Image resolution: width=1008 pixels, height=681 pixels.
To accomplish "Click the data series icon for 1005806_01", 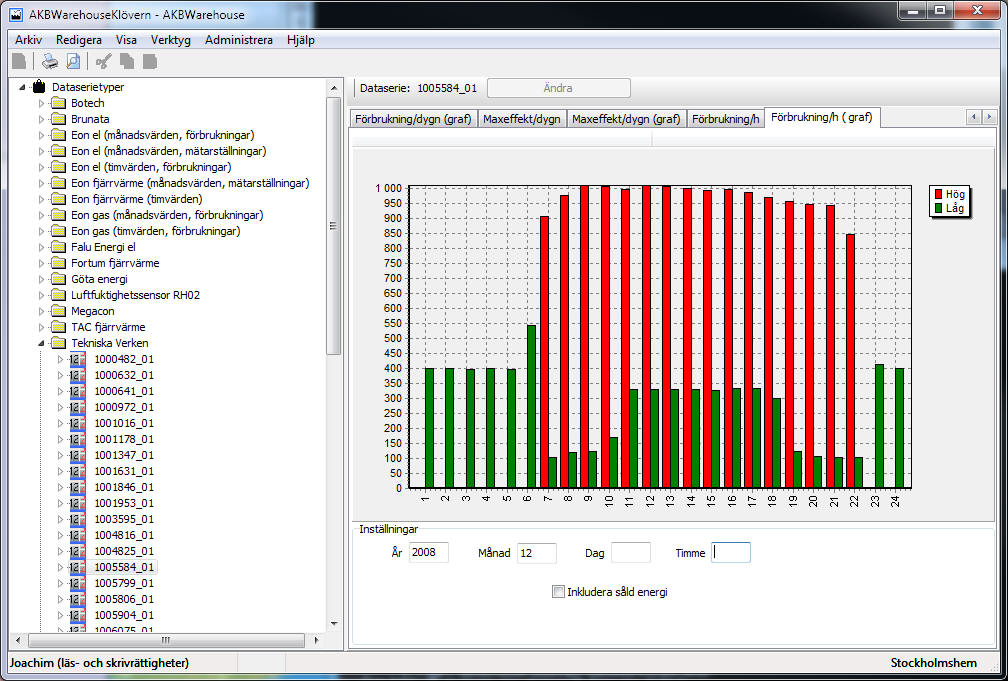I will coord(78,599).
